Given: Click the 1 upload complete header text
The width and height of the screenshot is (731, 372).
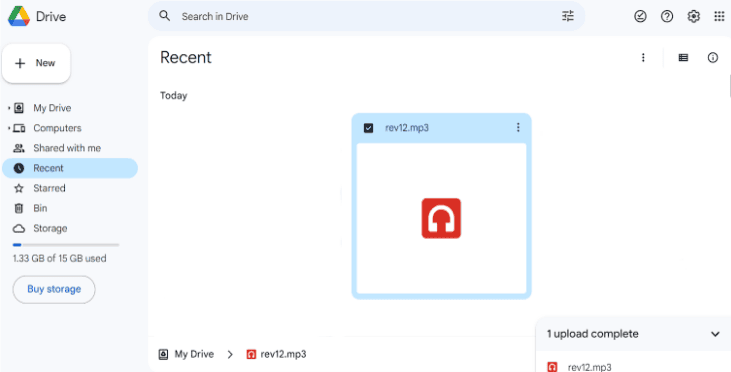Looking at the screenshot, I should coord(593,334).
